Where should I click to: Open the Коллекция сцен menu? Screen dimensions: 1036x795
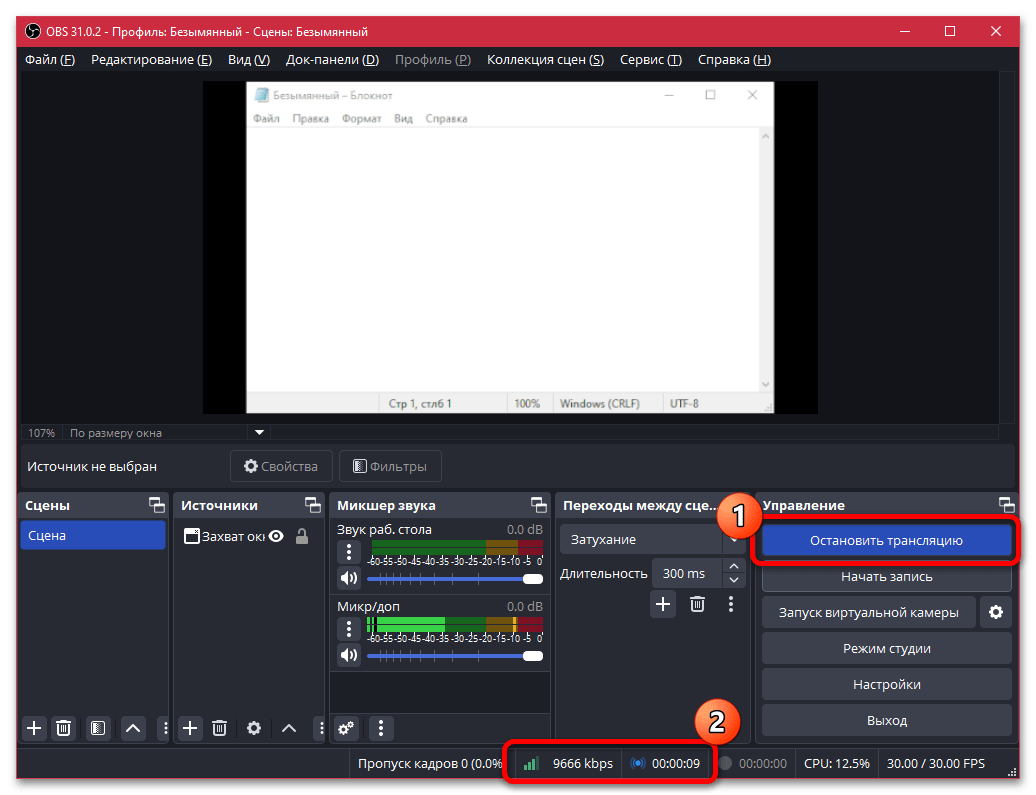[546, 59]
